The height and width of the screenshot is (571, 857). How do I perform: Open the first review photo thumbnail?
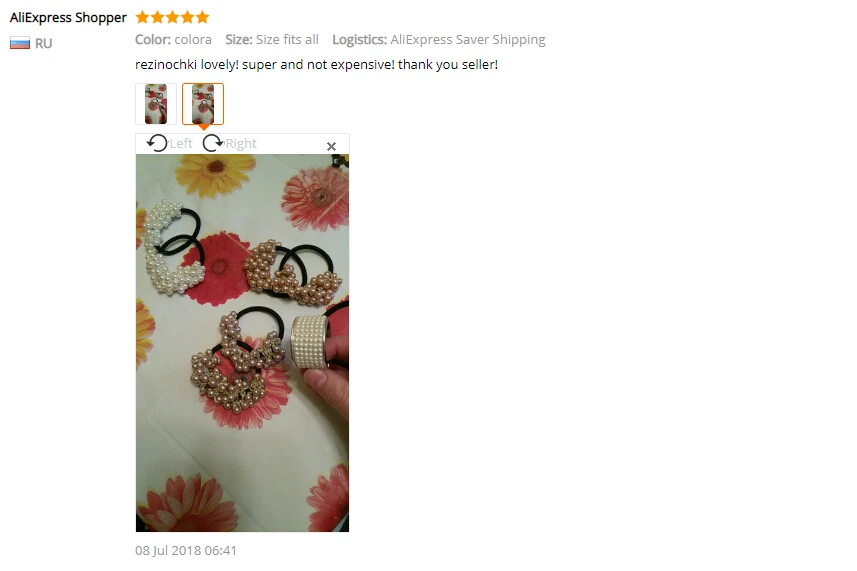point(156,104)
